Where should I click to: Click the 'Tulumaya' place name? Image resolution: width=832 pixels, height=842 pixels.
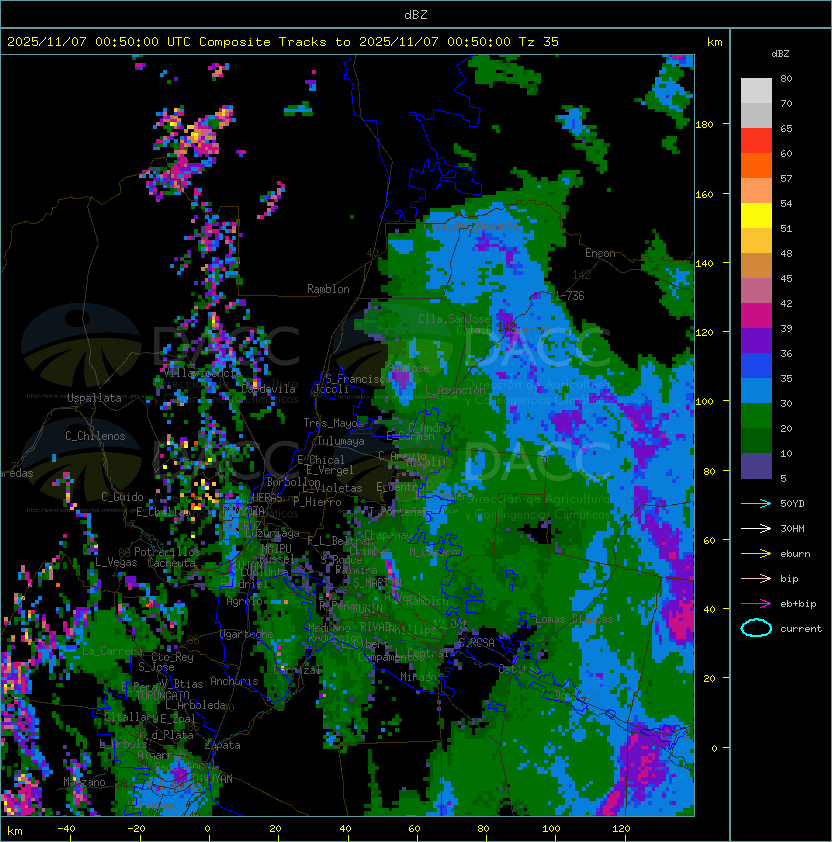[x=341, y=441]
